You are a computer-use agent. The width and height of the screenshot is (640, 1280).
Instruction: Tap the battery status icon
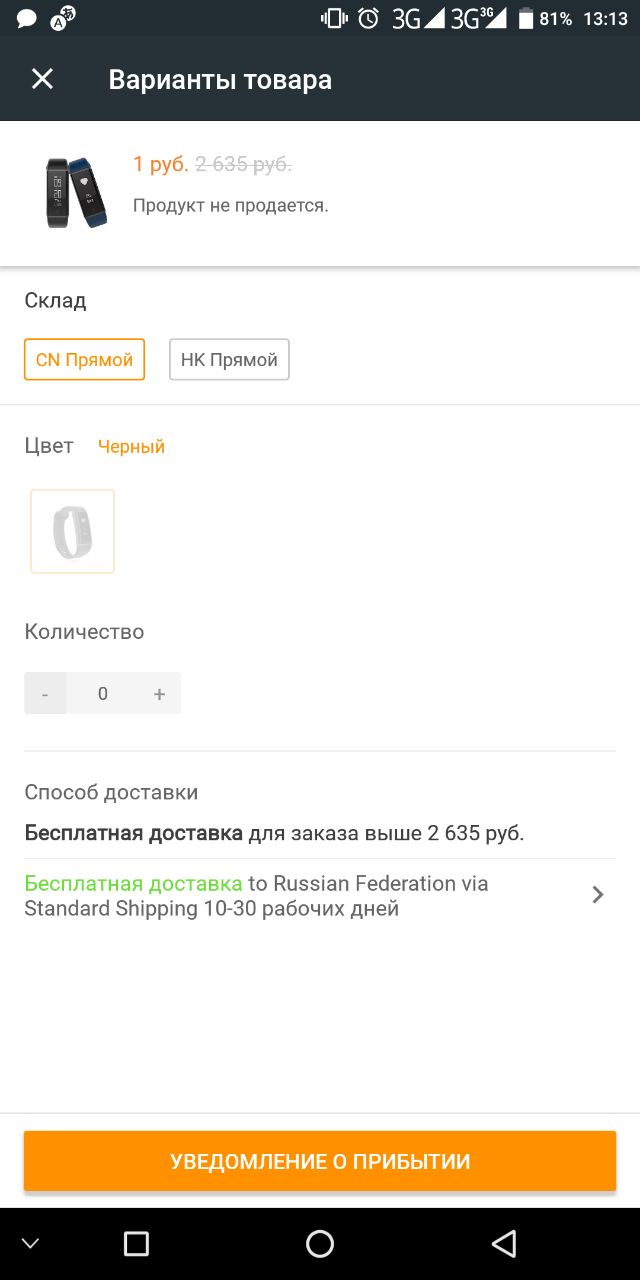point(526,19)
